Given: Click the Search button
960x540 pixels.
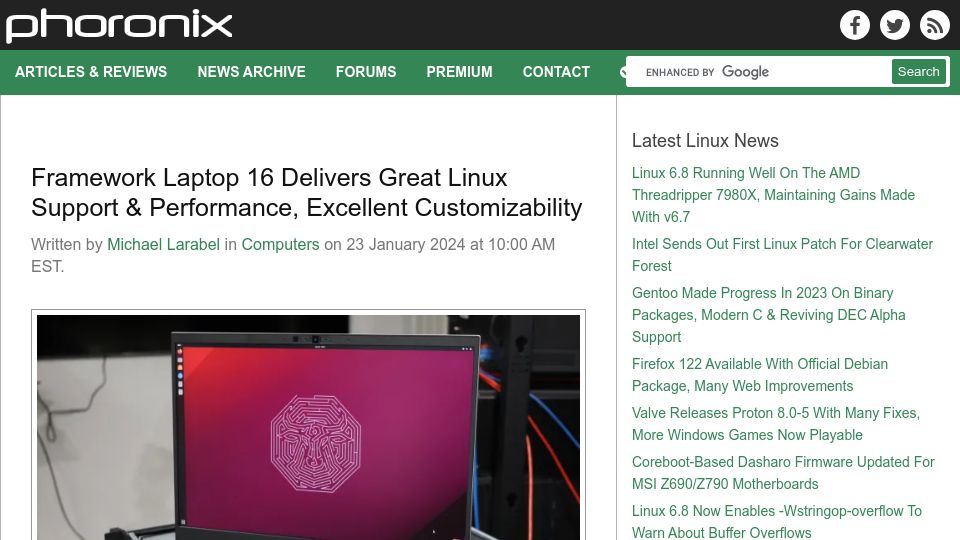Looking at the screenshot, I should click(x=918, y=72).
